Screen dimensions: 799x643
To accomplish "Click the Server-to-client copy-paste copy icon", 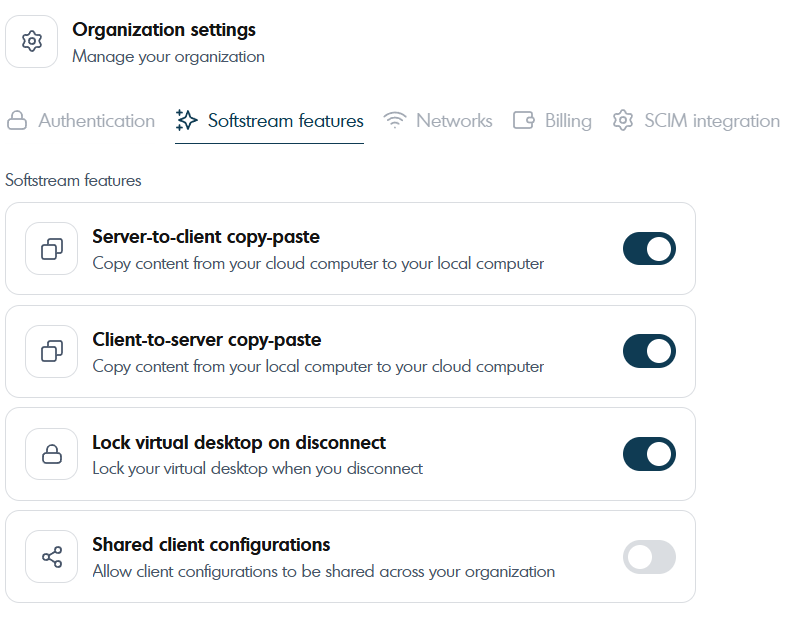I will [x=51, y=249].
